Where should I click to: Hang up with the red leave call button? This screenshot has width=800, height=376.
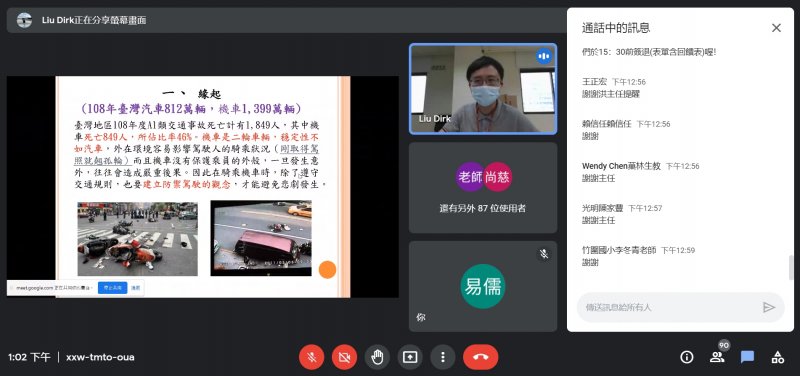(x=481, y=357)
